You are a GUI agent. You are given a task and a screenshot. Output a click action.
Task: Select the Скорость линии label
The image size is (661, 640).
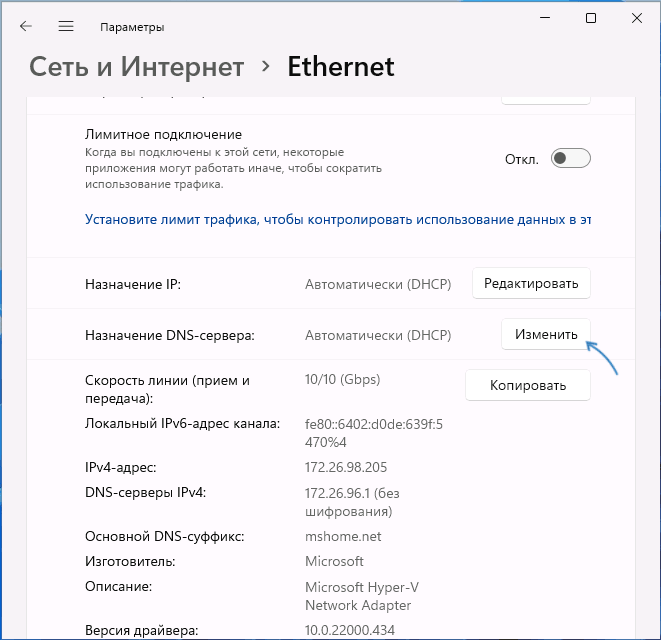[167, 389]
